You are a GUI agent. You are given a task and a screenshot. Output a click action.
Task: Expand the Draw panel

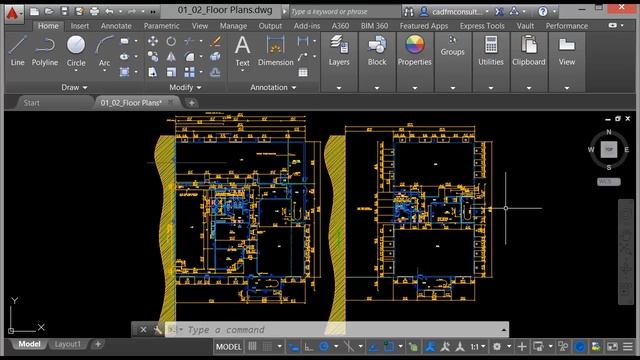point(74,87)
